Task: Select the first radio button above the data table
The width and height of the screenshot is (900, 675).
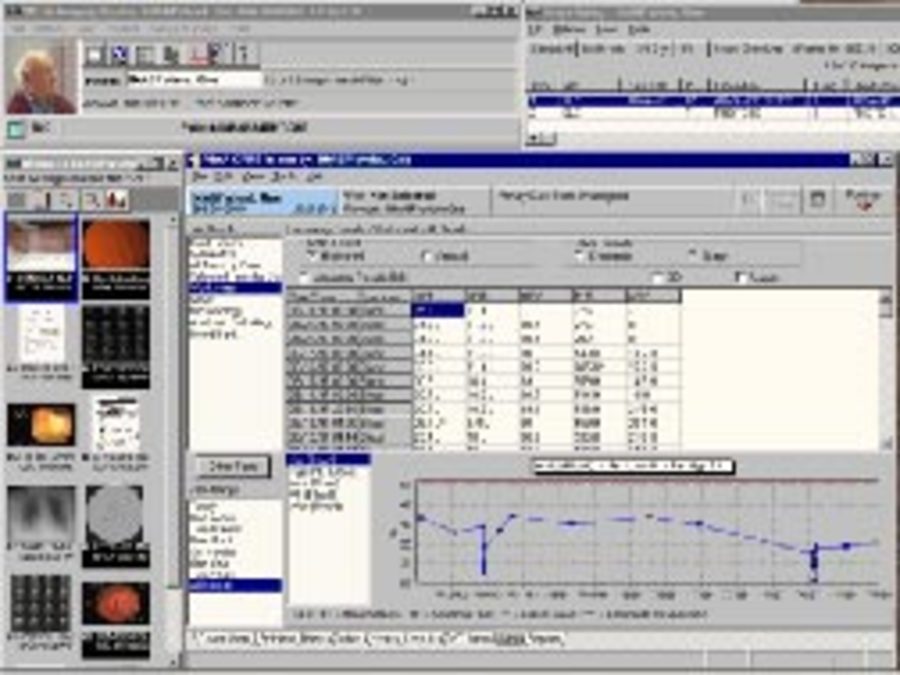Action: [x=313, y=255]
